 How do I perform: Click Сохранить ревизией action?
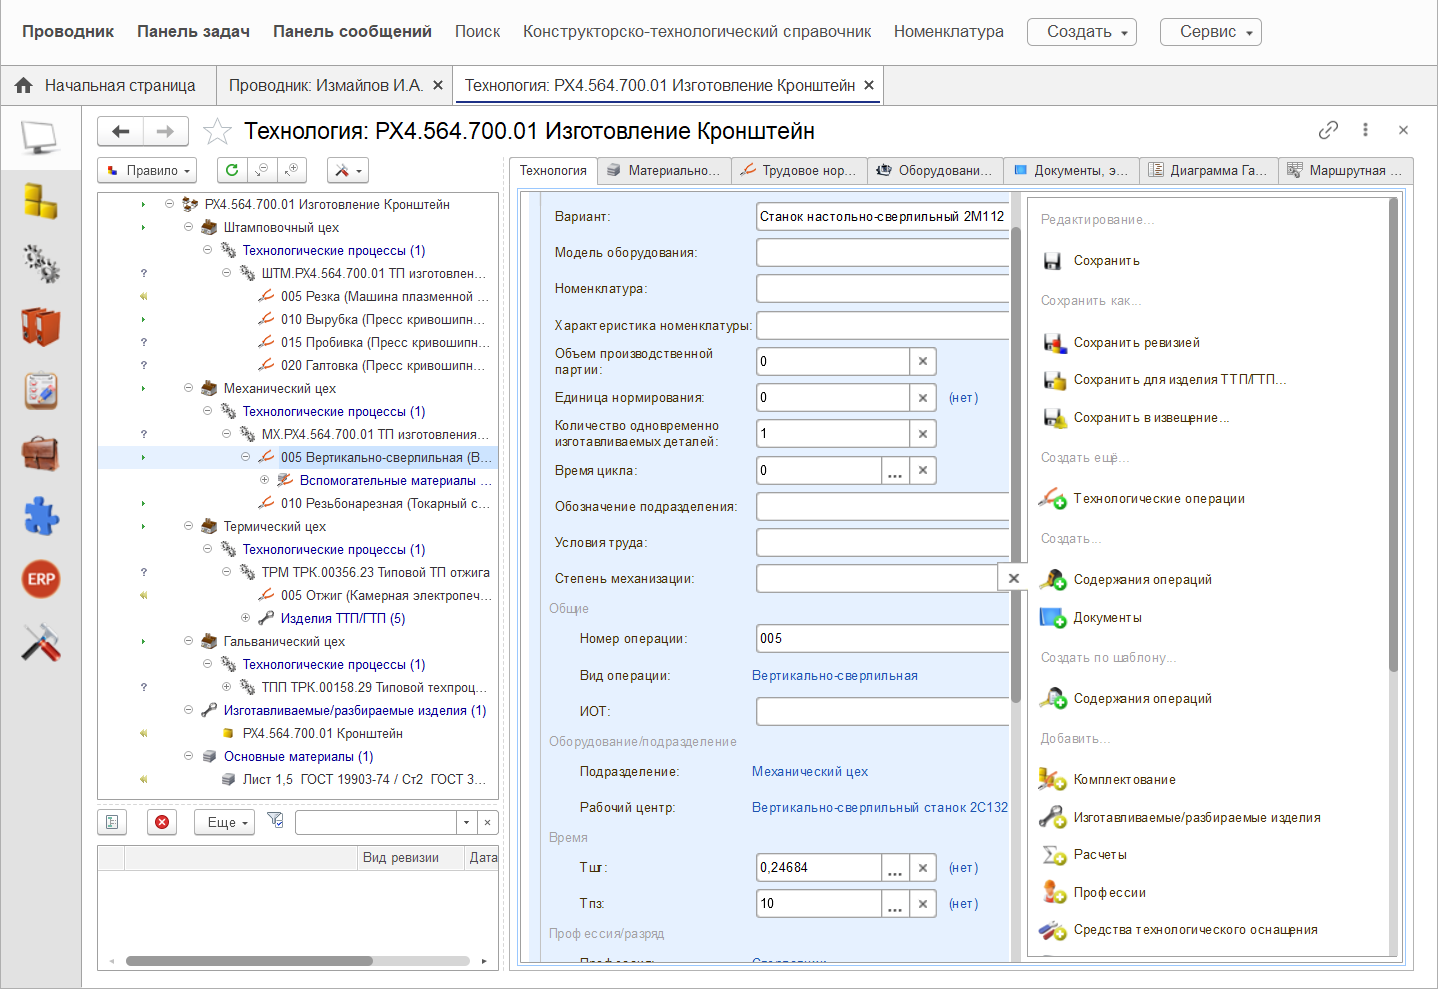pos(1136,343)
